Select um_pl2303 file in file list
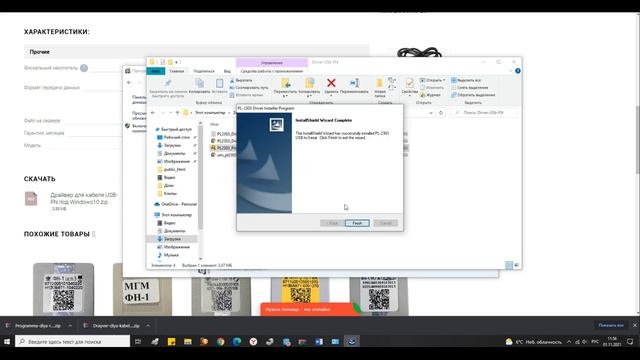This screenshot has height=360, width=640. (x=224, y=155)
